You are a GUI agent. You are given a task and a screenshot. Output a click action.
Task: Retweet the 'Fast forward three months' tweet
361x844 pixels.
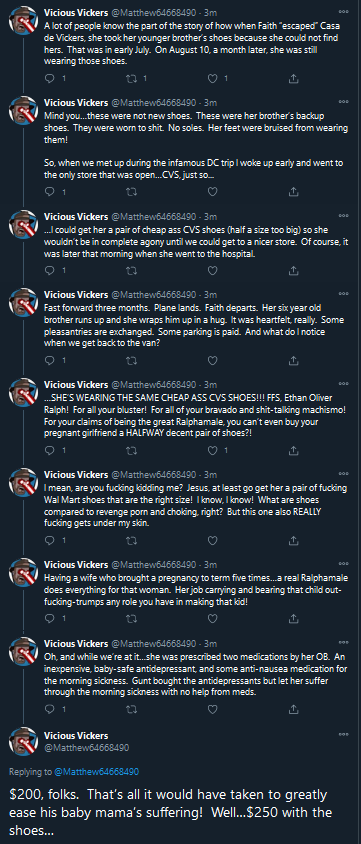(x=131, y=360)
